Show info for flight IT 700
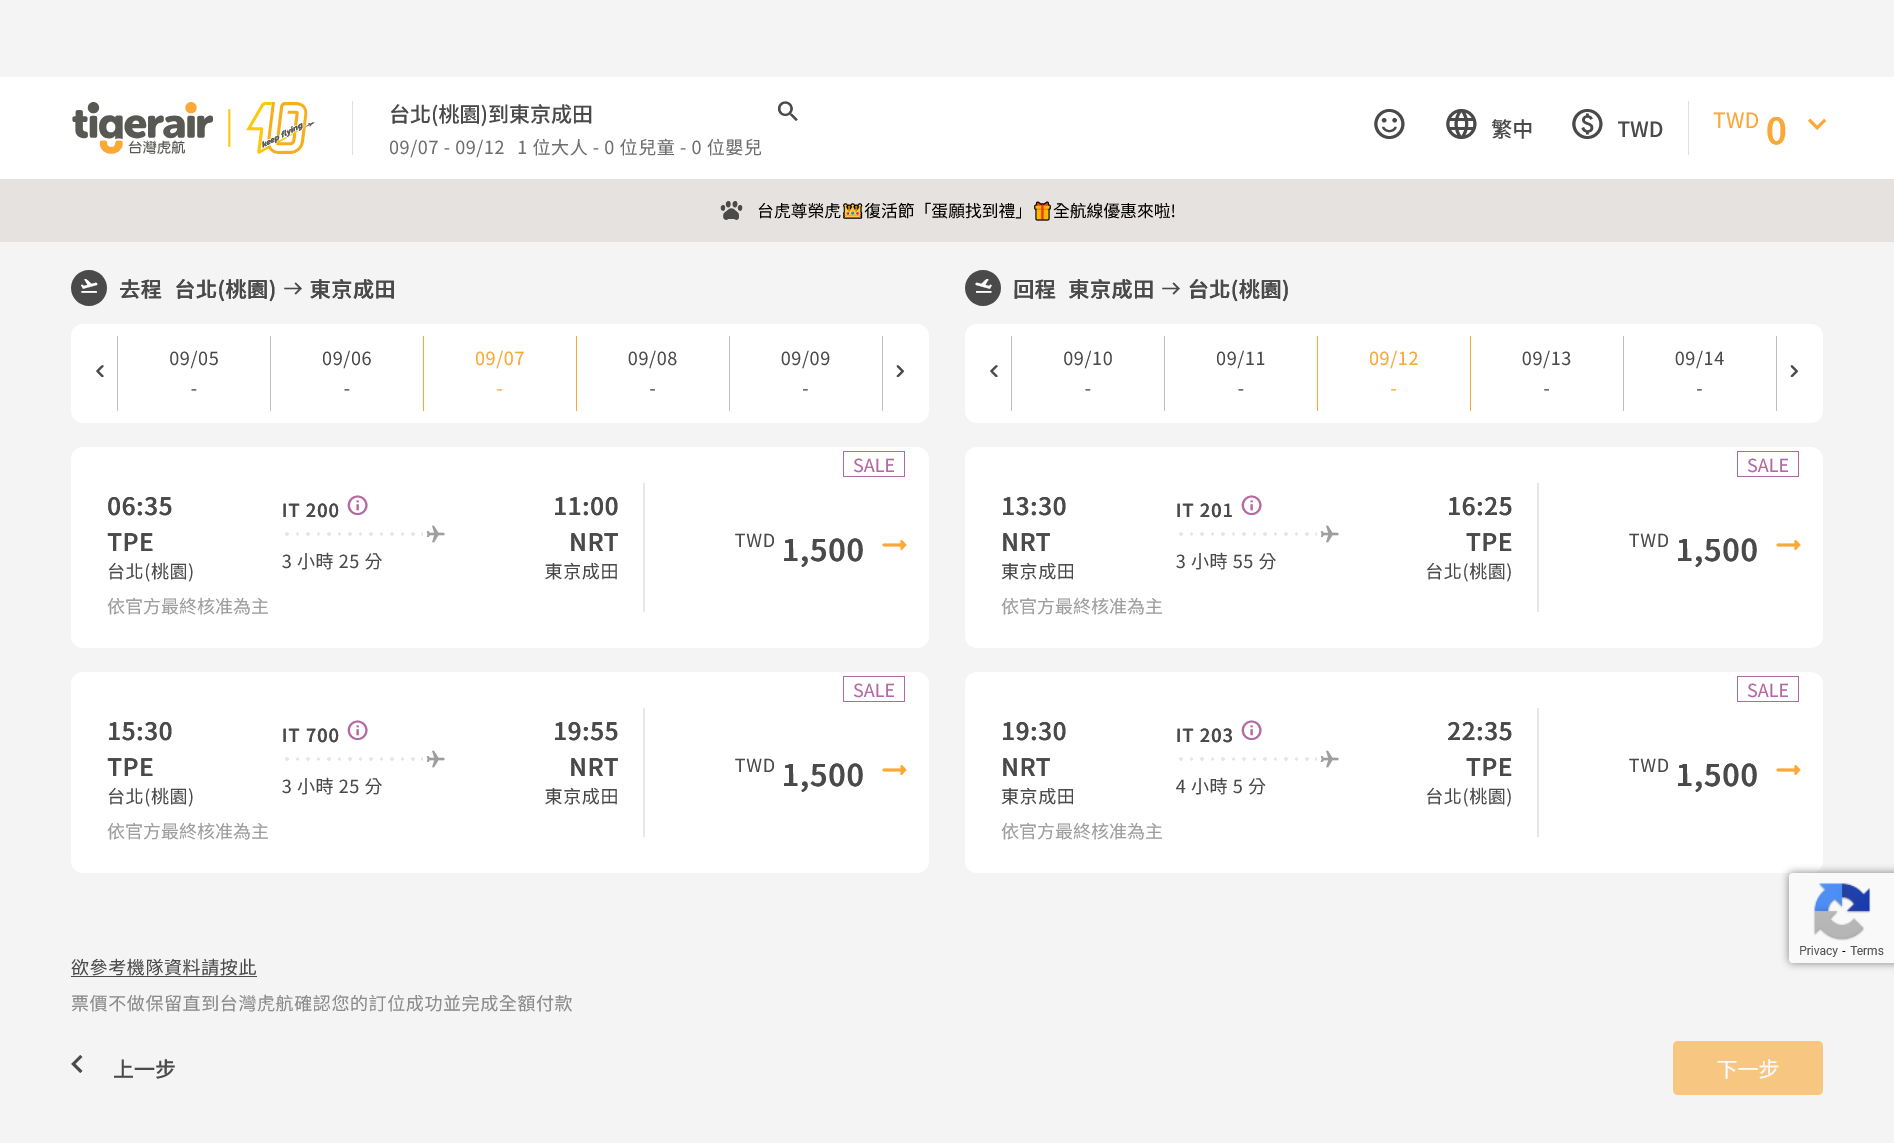Viewport: 1894px width, 1143px height. (x=357, y=731)
